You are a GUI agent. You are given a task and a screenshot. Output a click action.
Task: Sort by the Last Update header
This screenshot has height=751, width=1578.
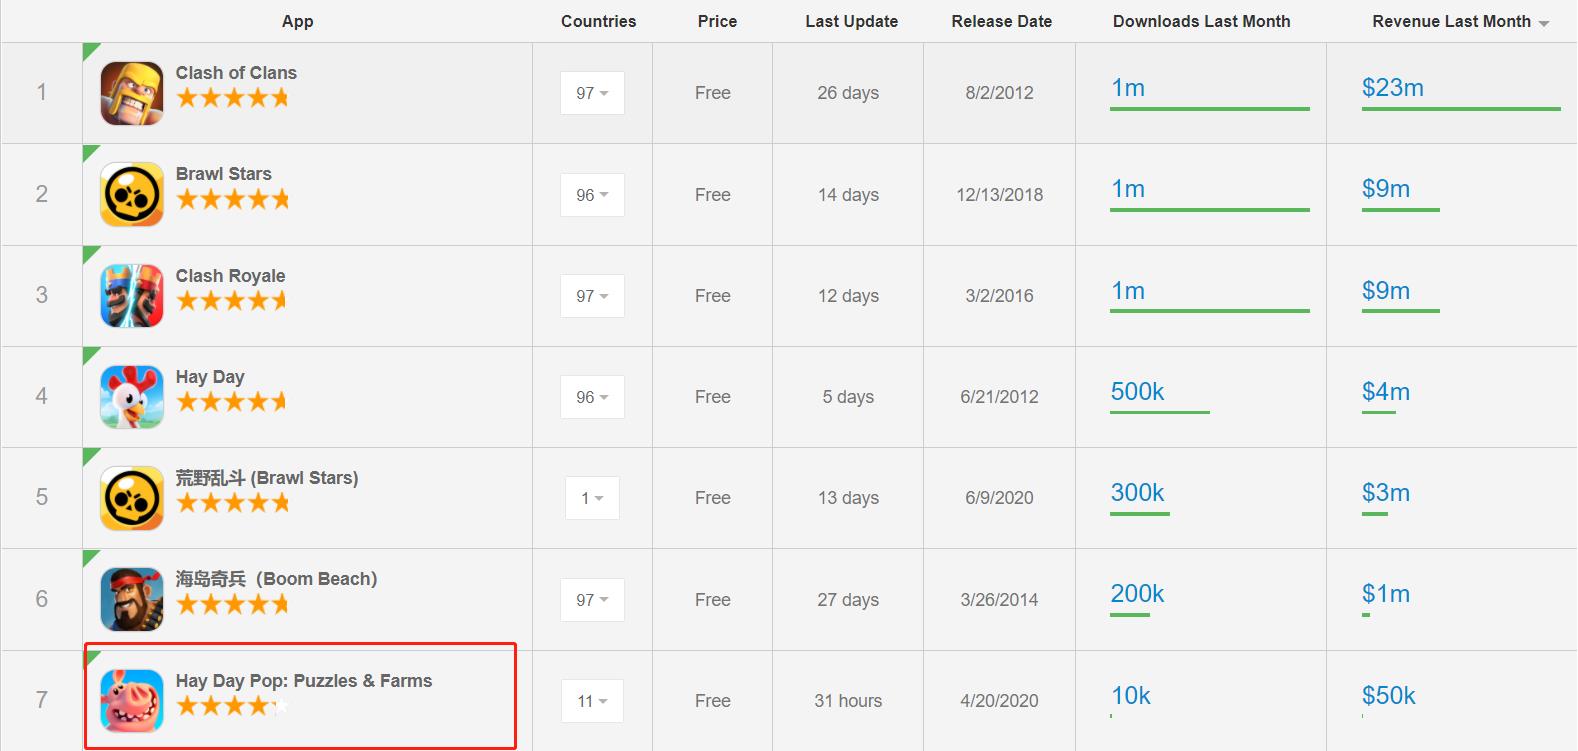(x=851, y=21)
